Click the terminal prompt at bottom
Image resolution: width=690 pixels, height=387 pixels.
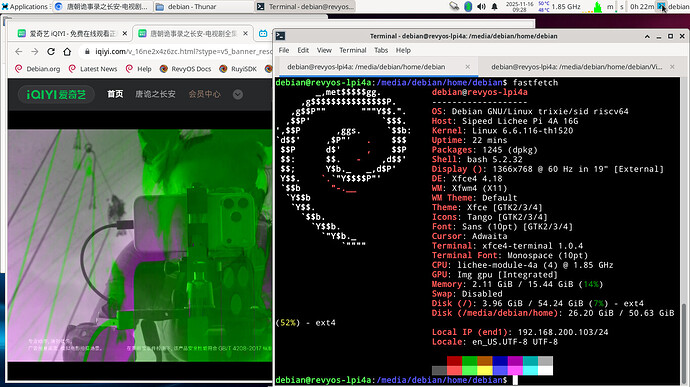(x=391, y=380)
